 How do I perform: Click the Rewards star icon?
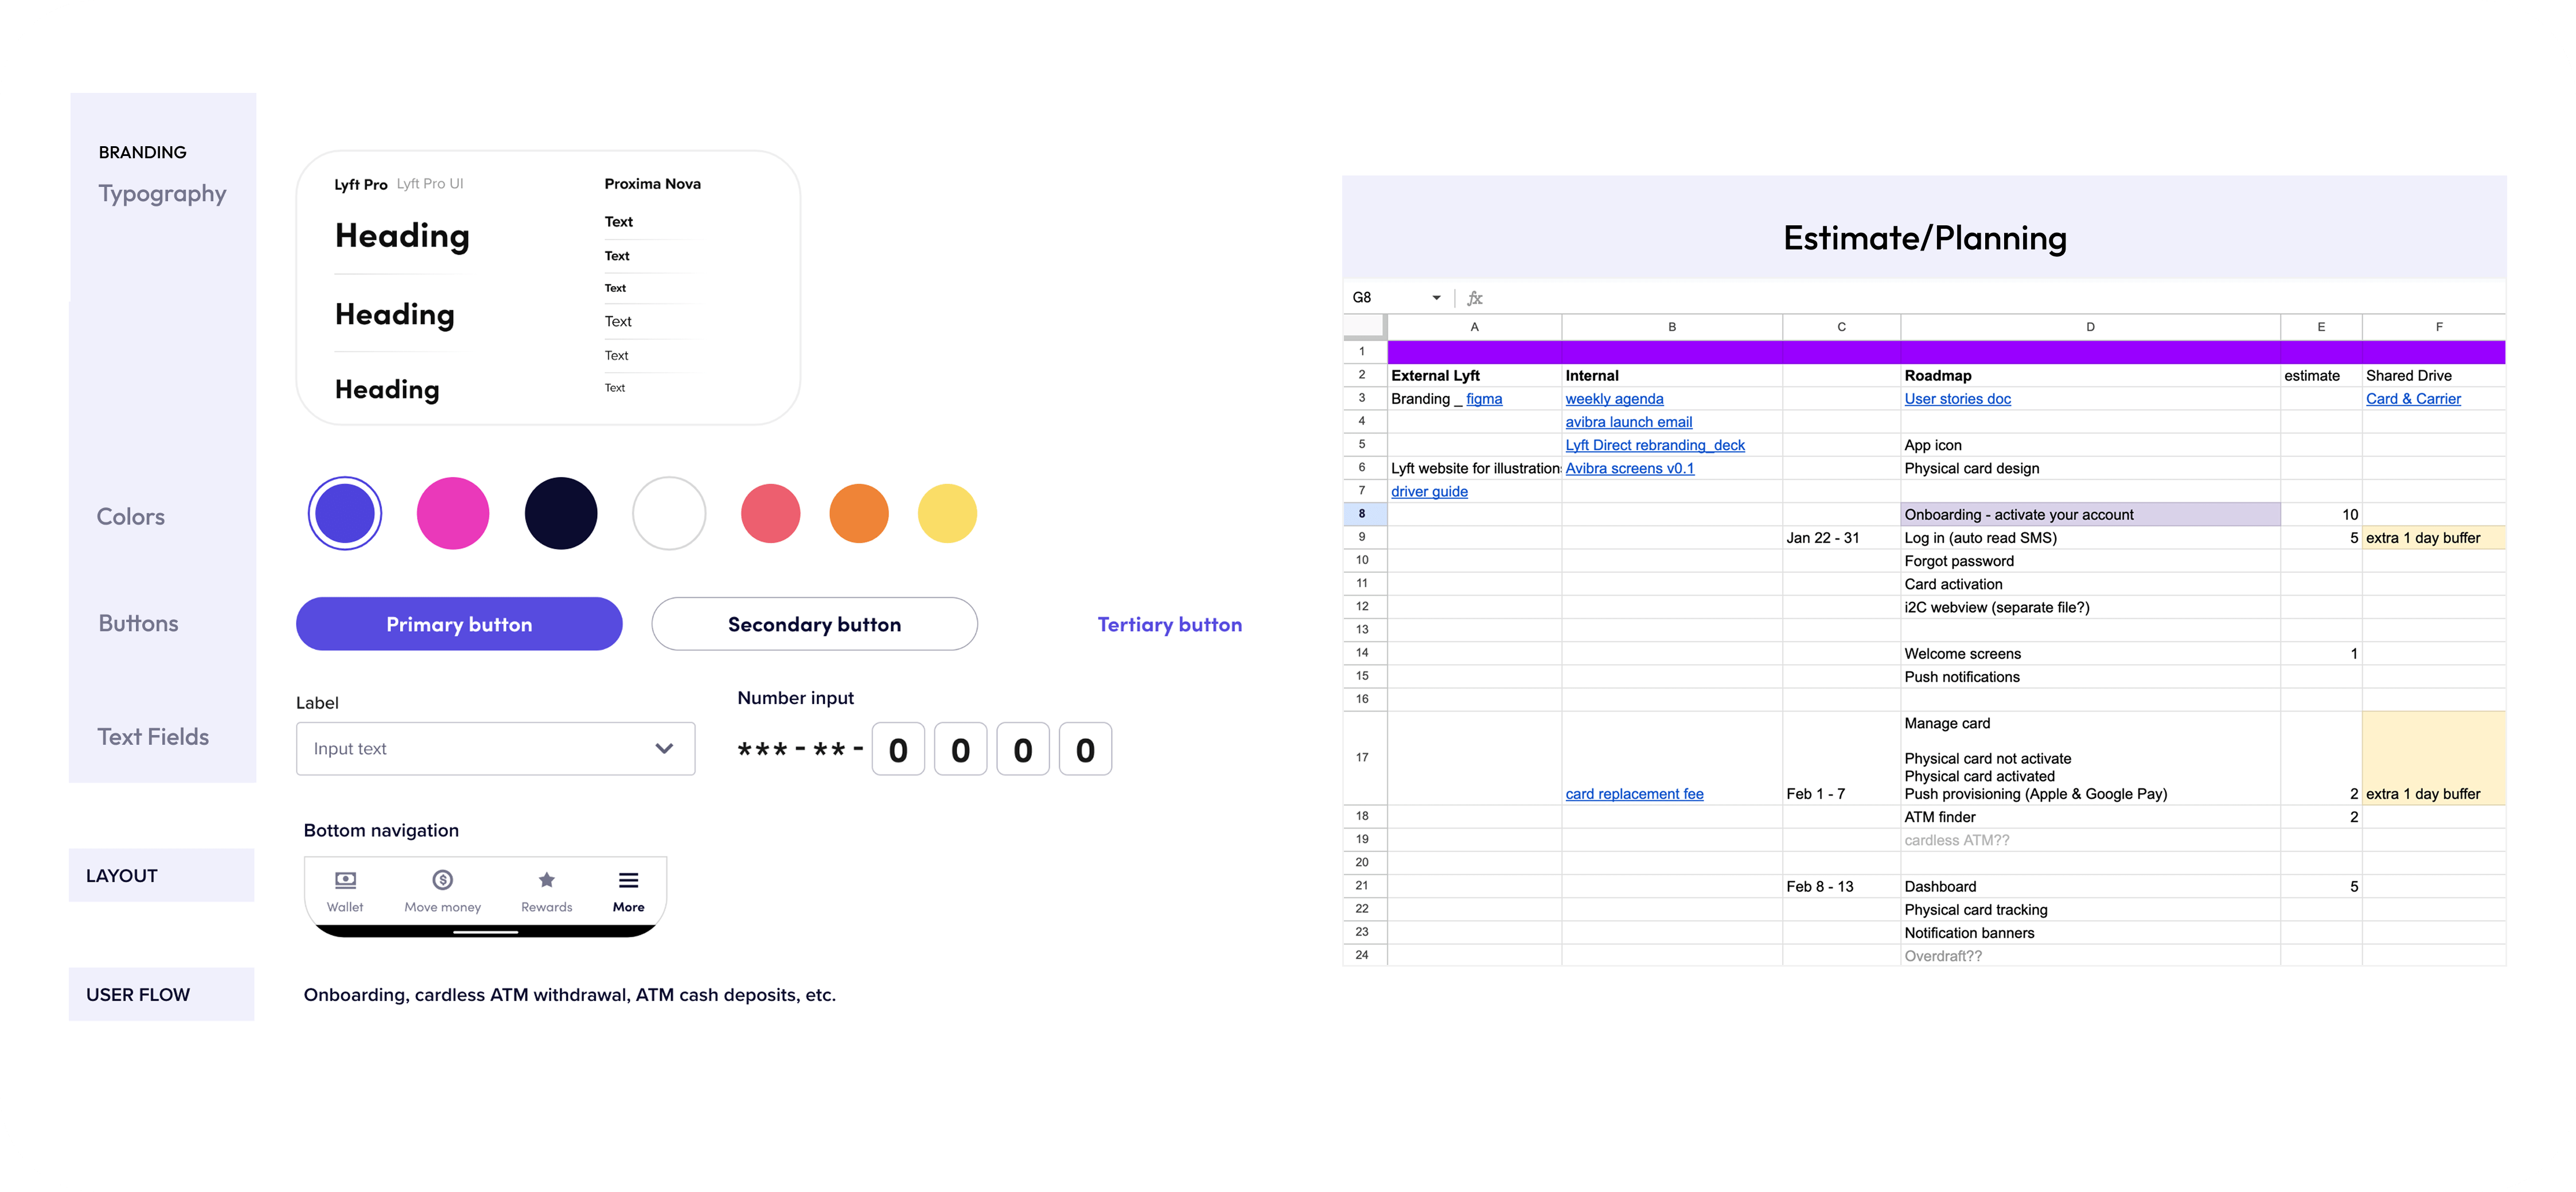pyautogui.click(x=546, y=880)
